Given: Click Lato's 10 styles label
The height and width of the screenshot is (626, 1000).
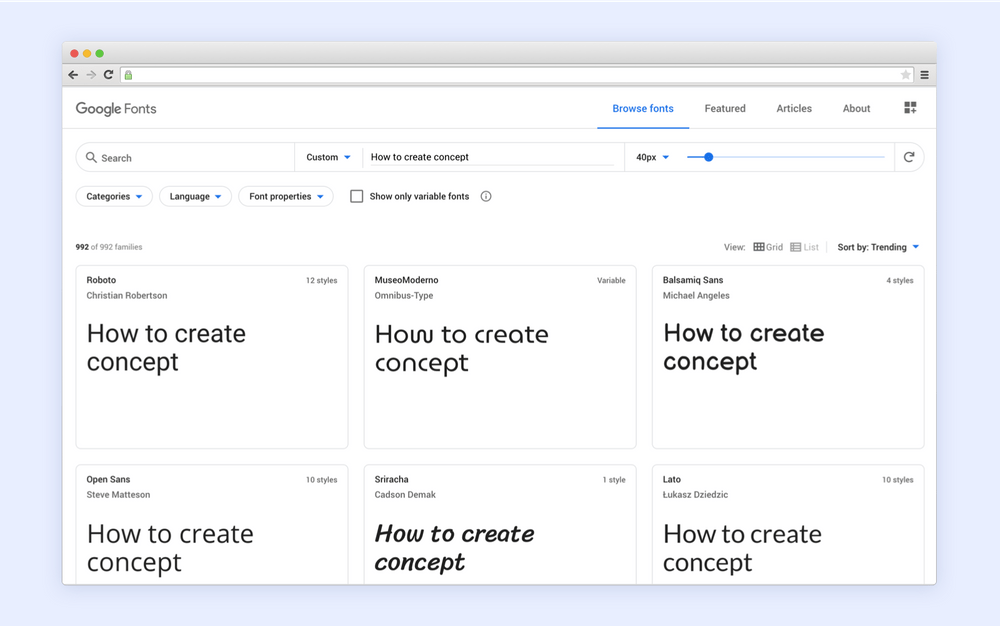Looking at the screenshot, I should tap(897, 480).
